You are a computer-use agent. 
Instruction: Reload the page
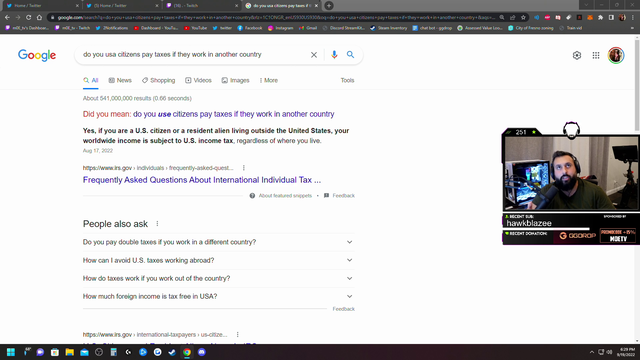(x=29, y=18)
